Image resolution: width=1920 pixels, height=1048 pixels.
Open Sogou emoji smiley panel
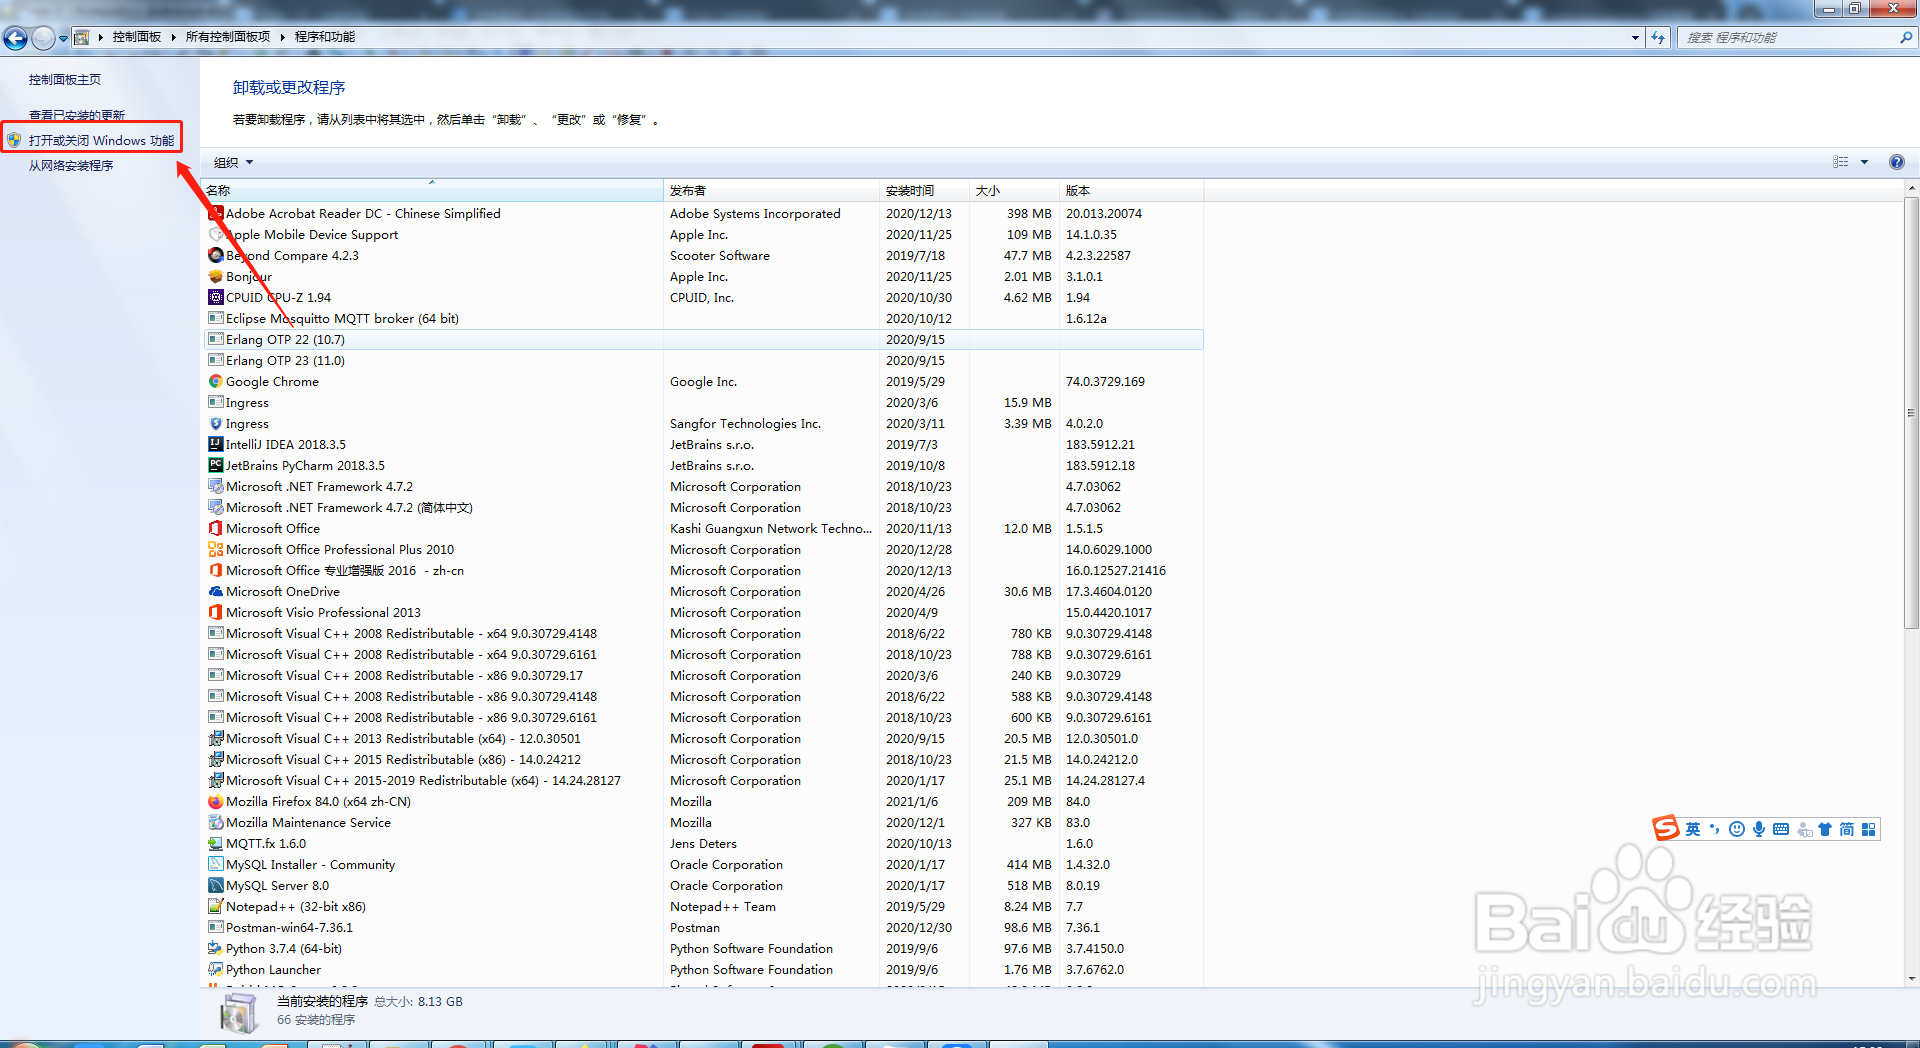click(x=1737, y=829)
